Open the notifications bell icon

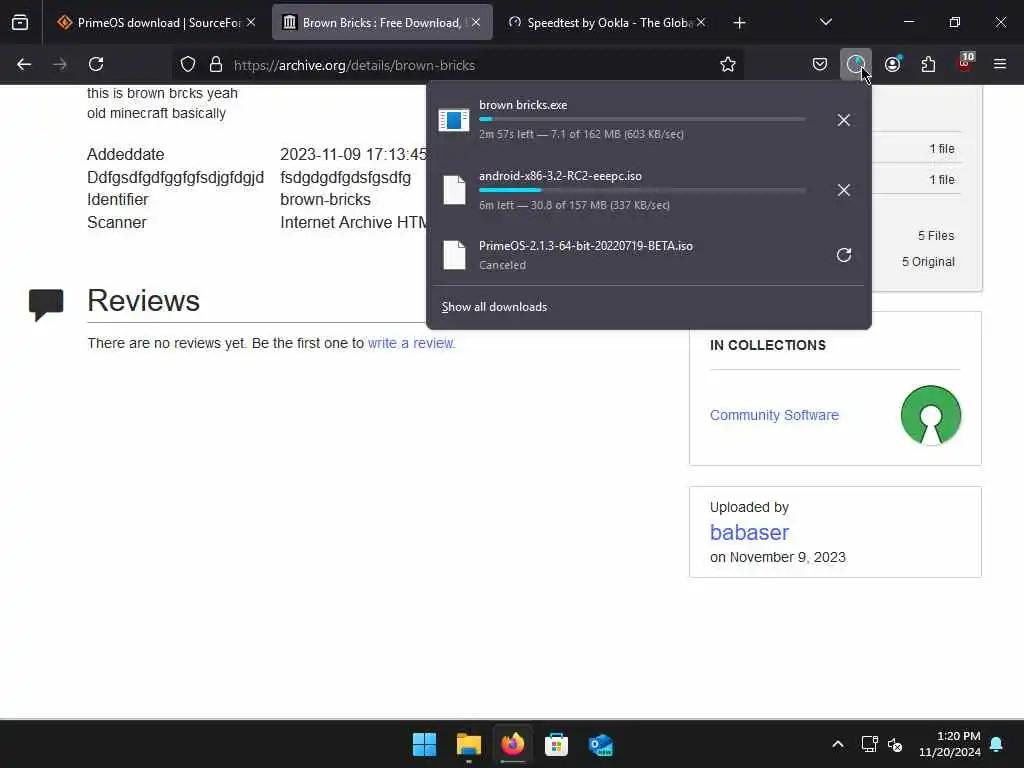(997, 744)
